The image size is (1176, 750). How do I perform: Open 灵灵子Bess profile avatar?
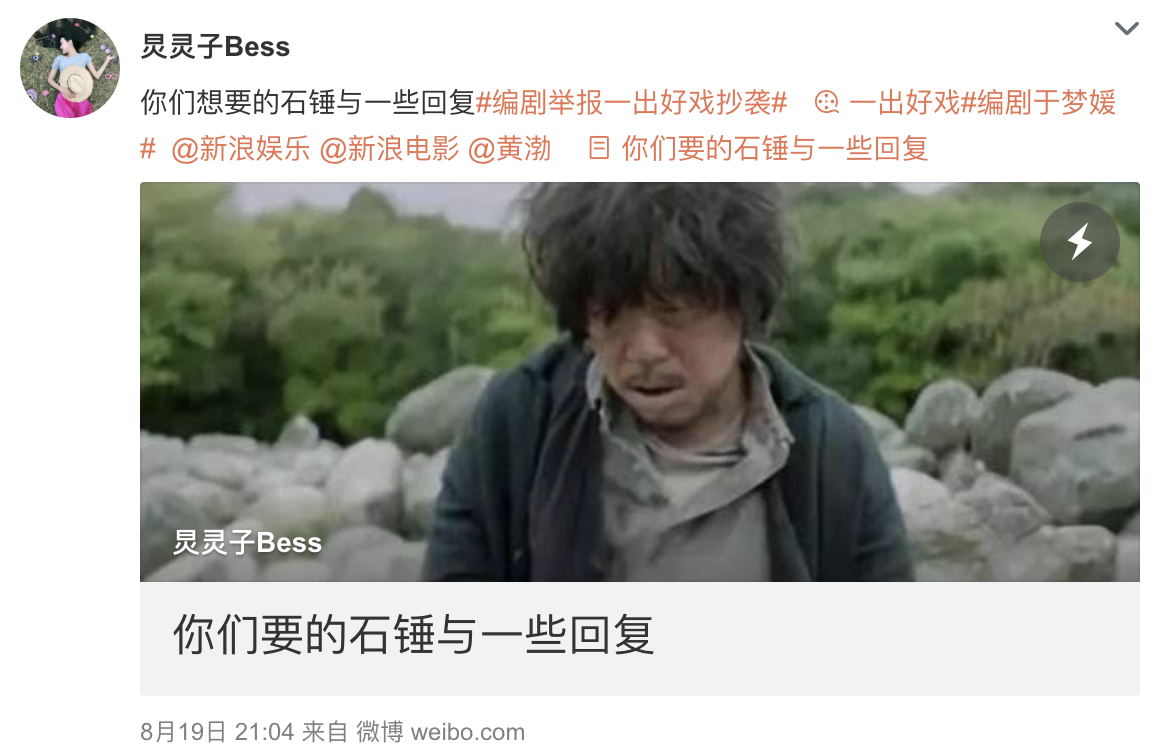click(x=70, y=68)
